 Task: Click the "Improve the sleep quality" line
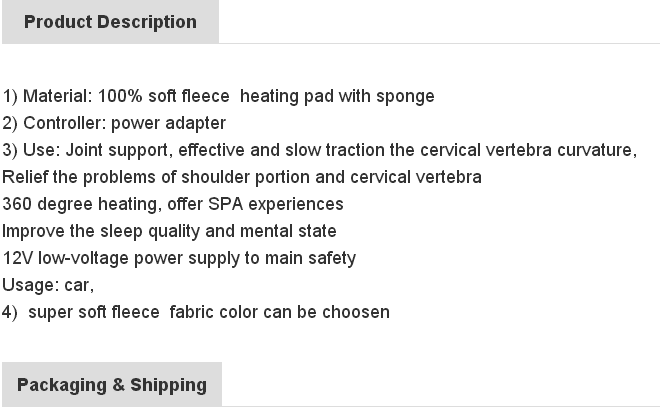(169, 231)
